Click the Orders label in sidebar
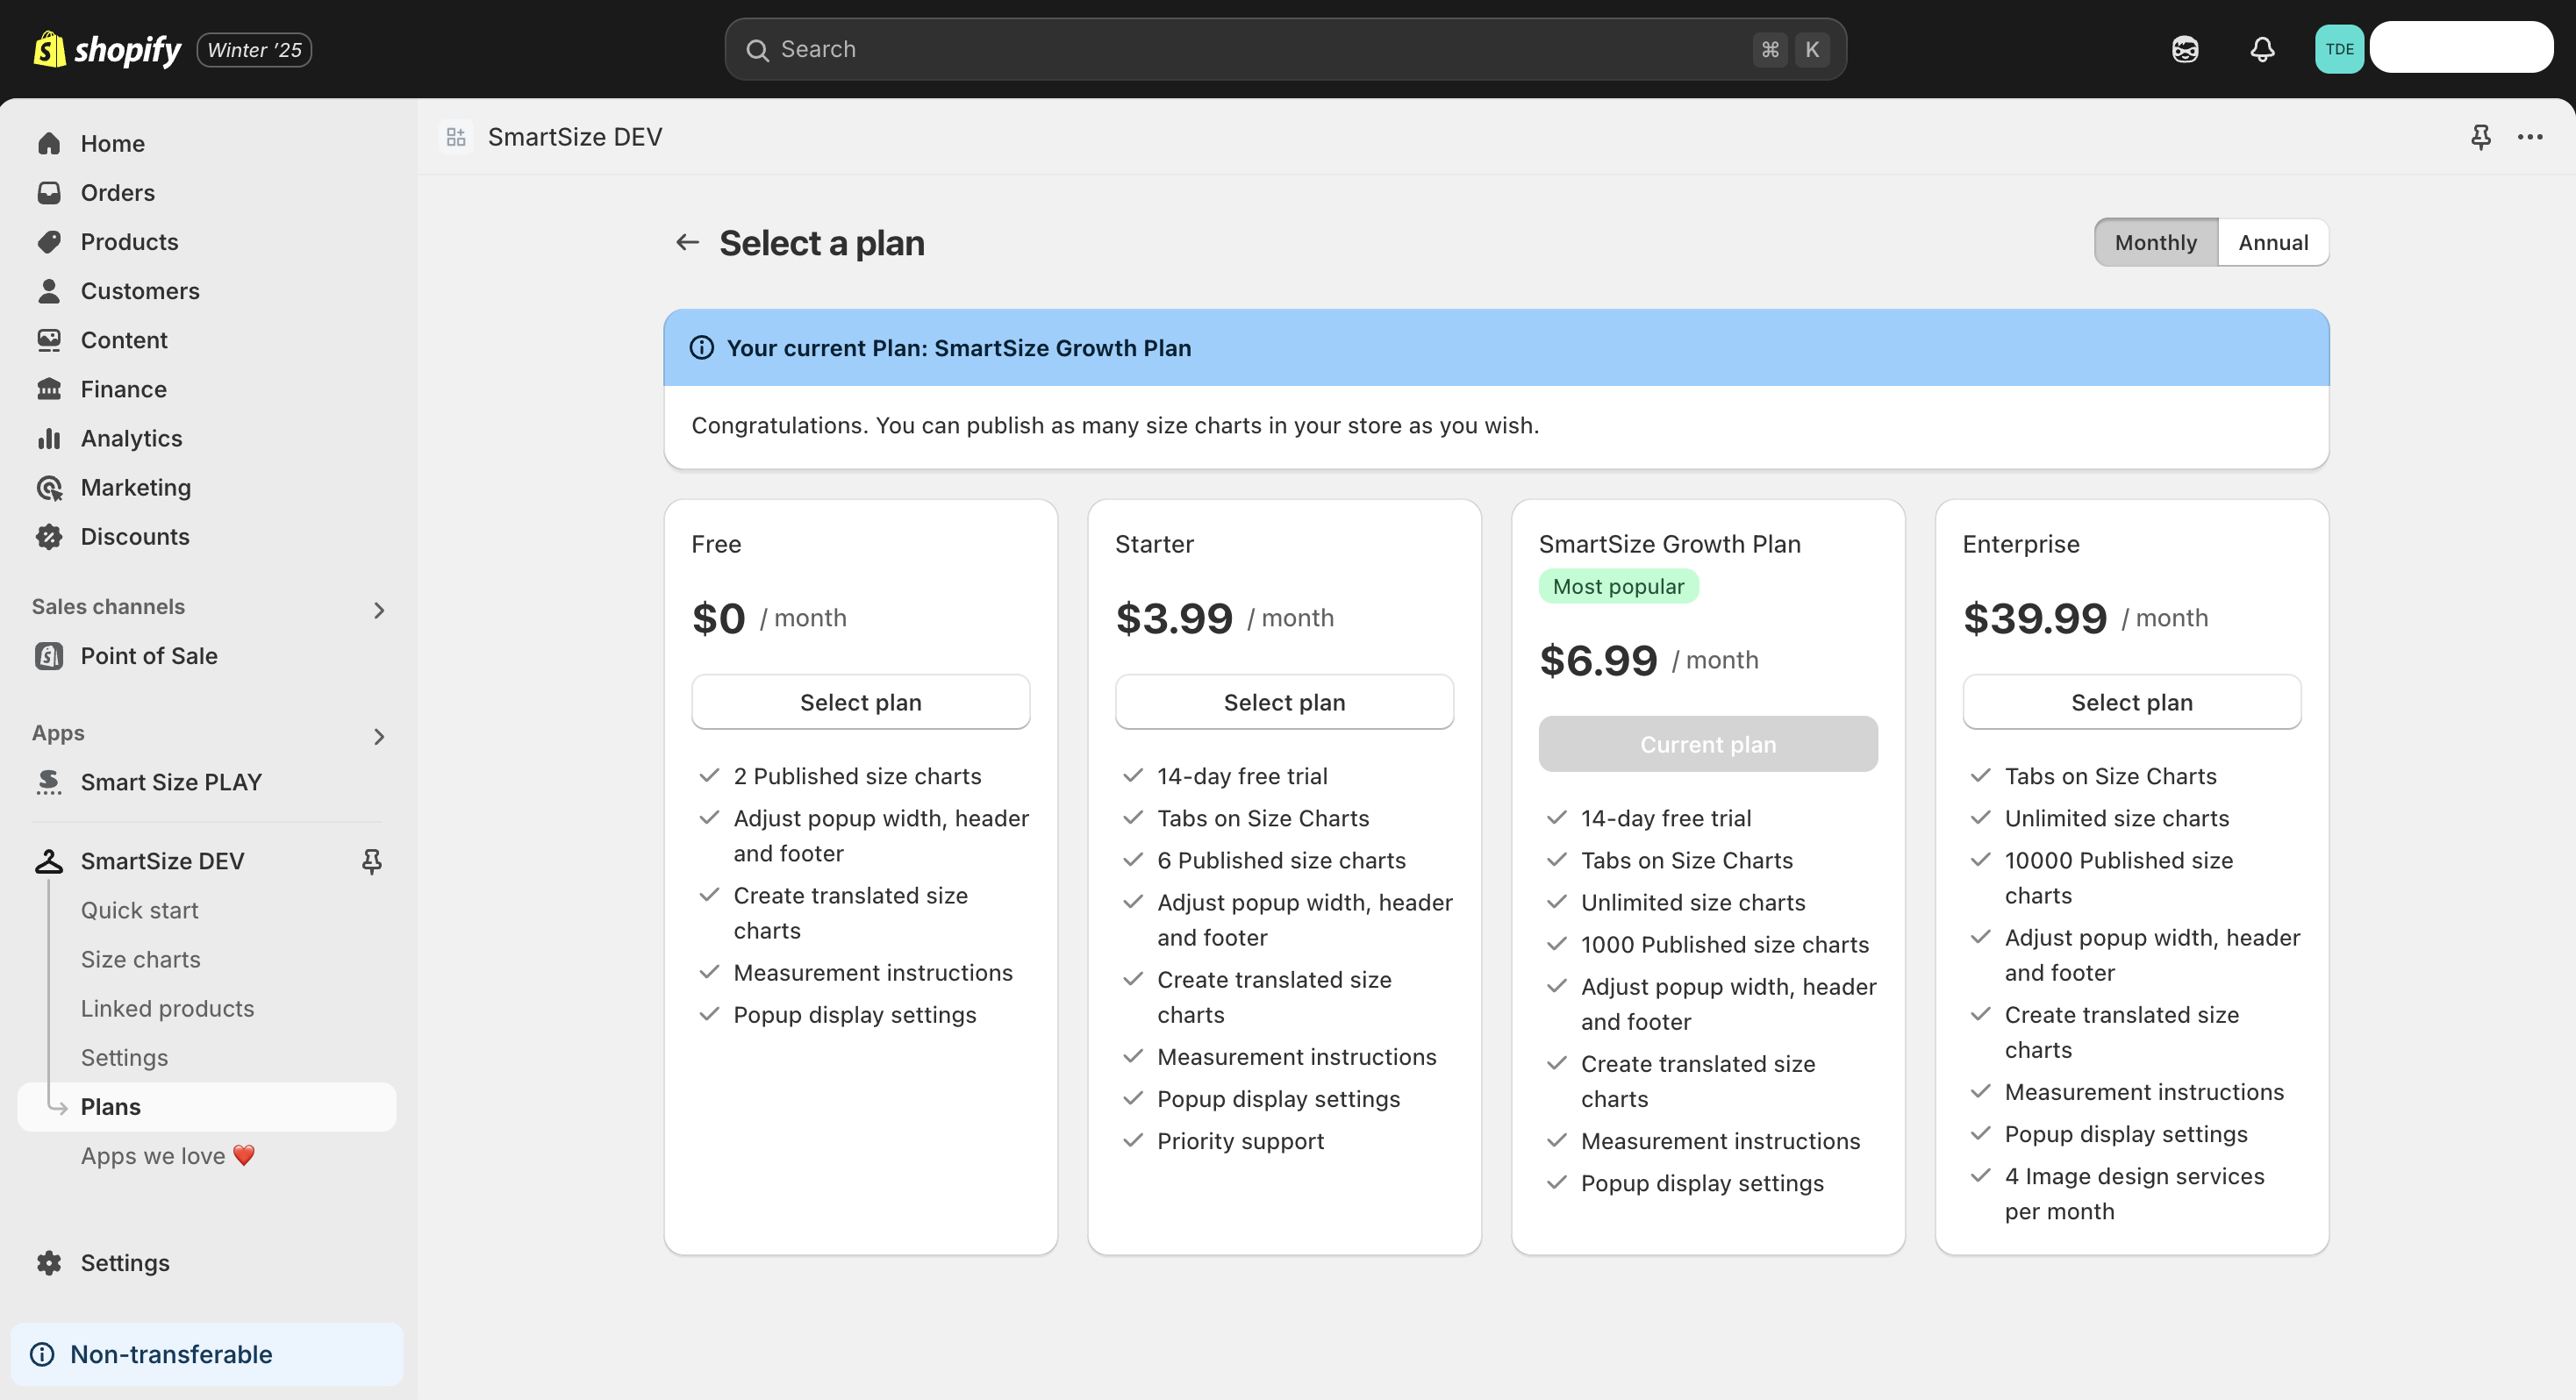The height and width of the screenshot is (1400, 2576). [118, 192]
